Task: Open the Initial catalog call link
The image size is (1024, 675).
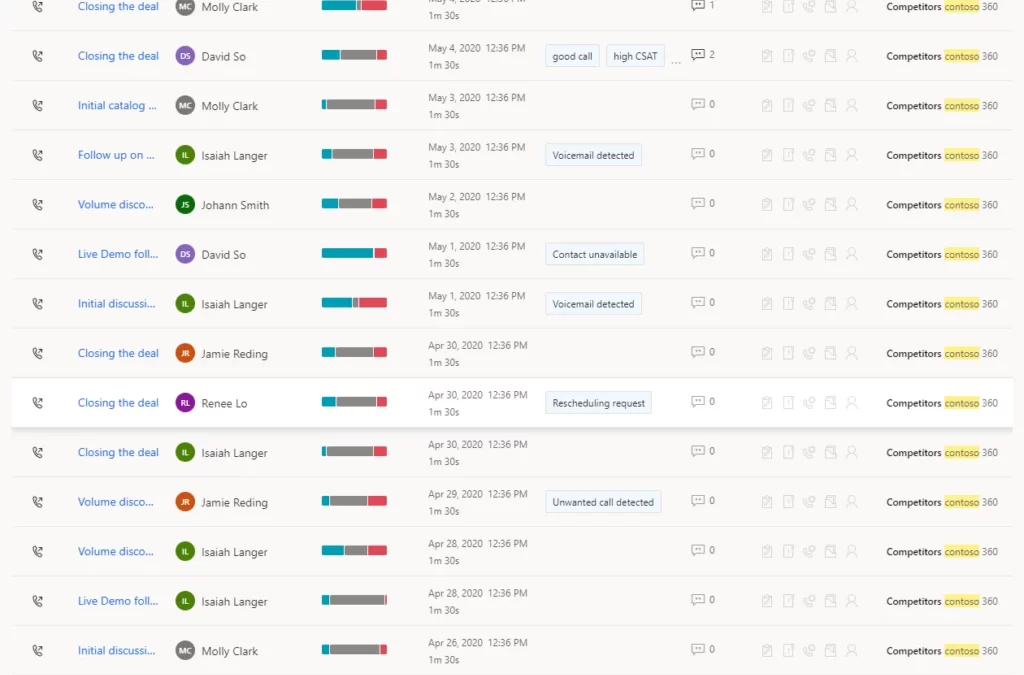Action: pos(117,105)
